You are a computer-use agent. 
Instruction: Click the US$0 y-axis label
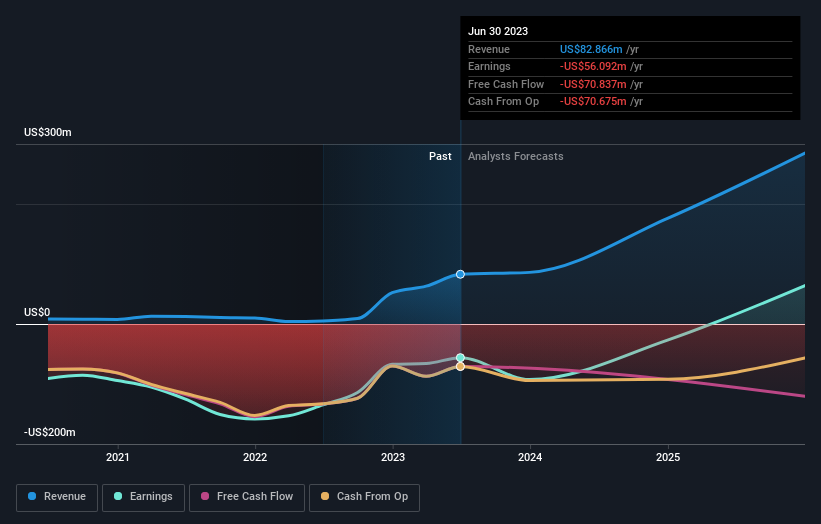pyautogui.click(x=37, y=313)
